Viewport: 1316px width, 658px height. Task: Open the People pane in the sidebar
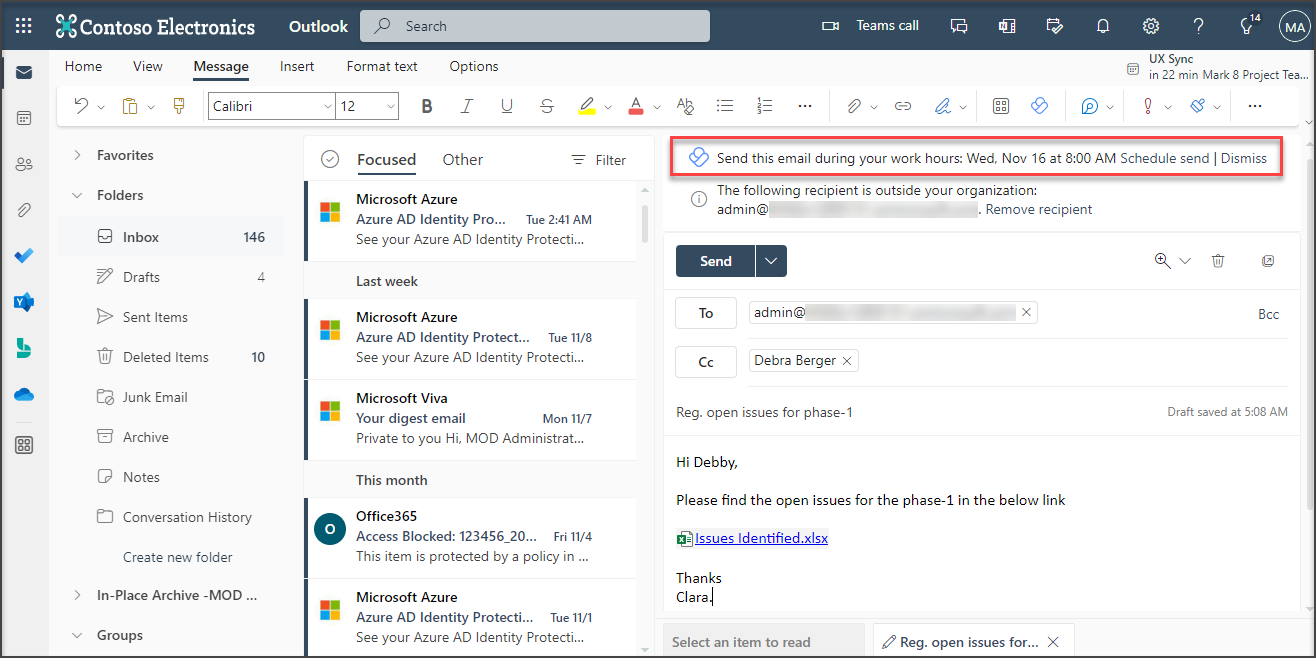point(23,163)
